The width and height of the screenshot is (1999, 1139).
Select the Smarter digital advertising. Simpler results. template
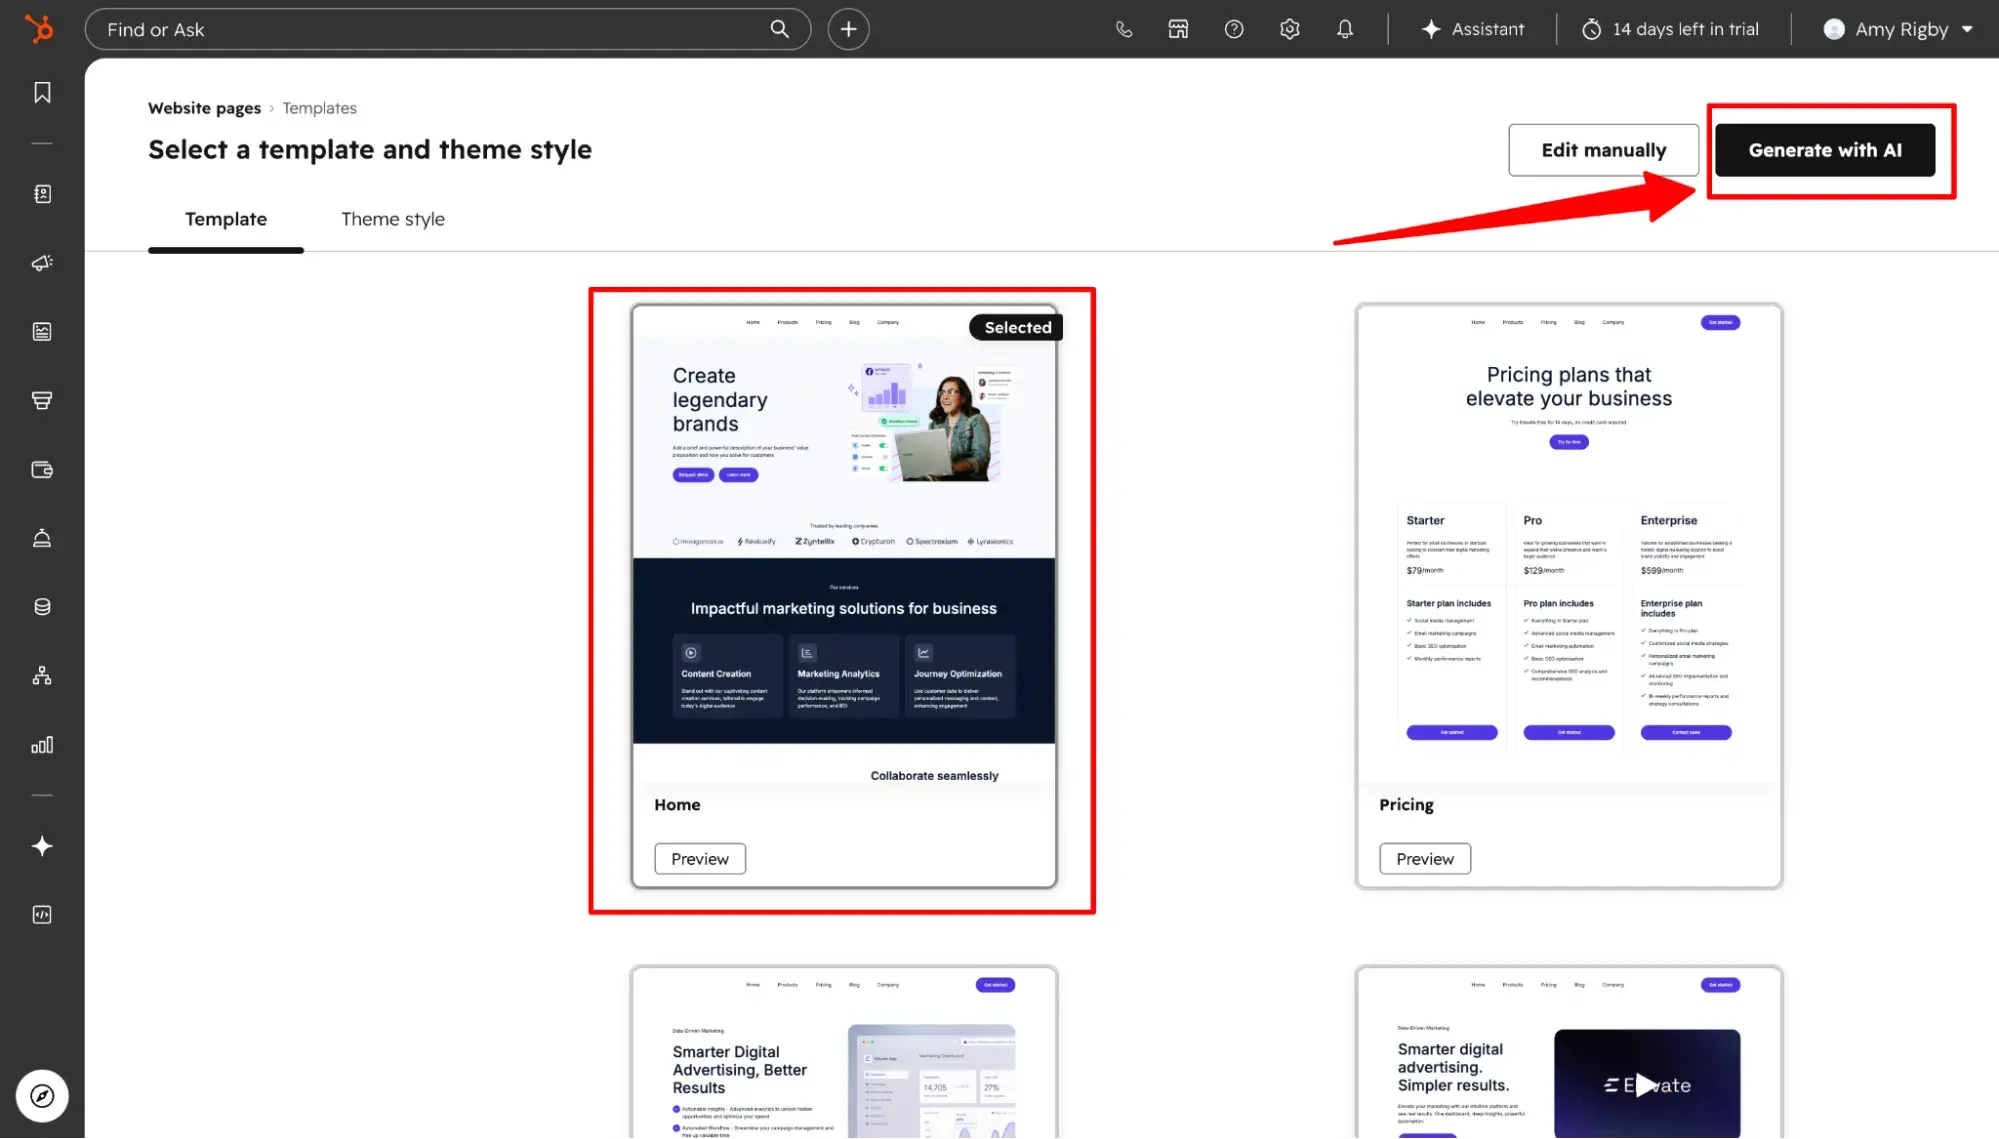[x=1569, y=1052]
